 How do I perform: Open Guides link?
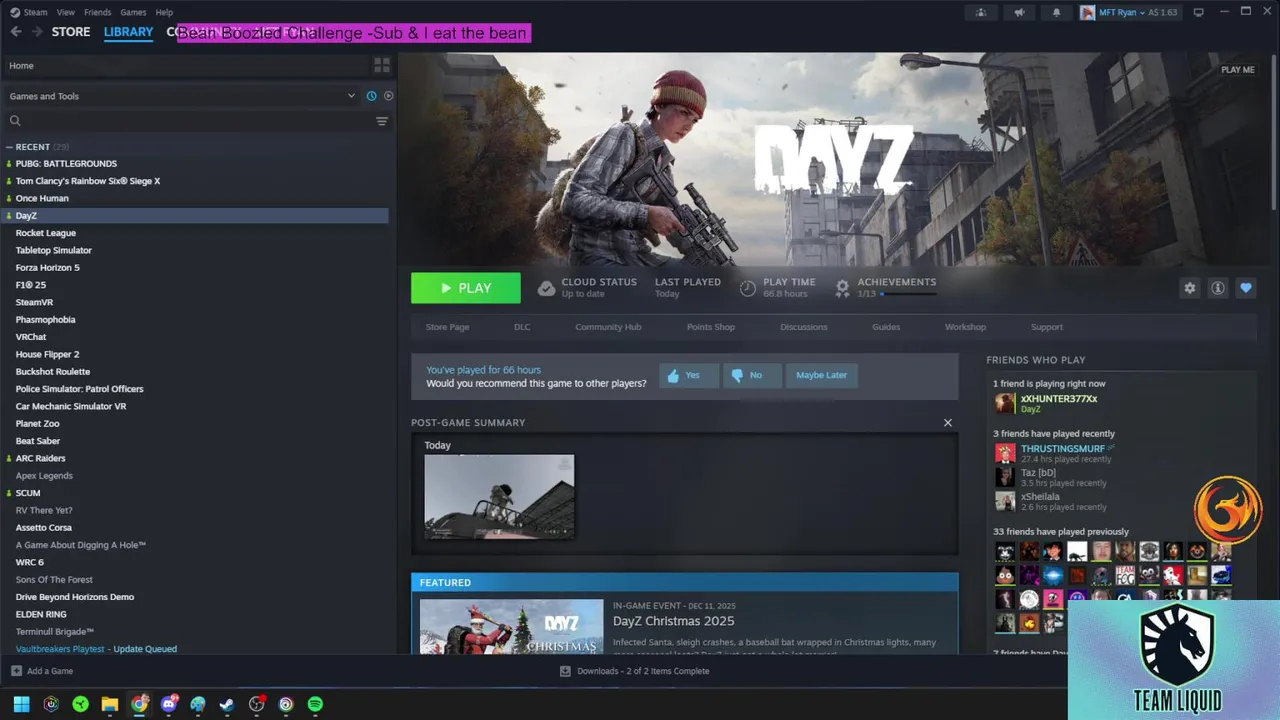click(x=886, y=327)
